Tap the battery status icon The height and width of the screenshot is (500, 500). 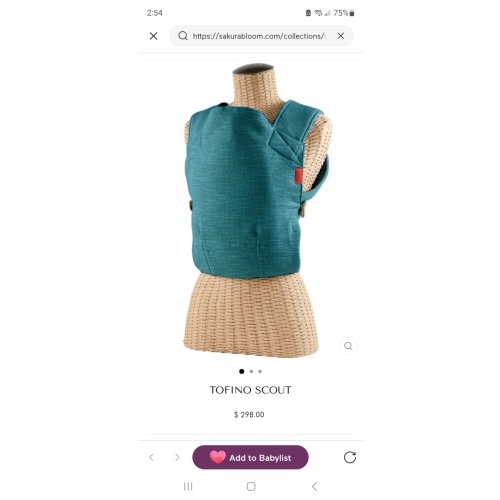[352, 13]
